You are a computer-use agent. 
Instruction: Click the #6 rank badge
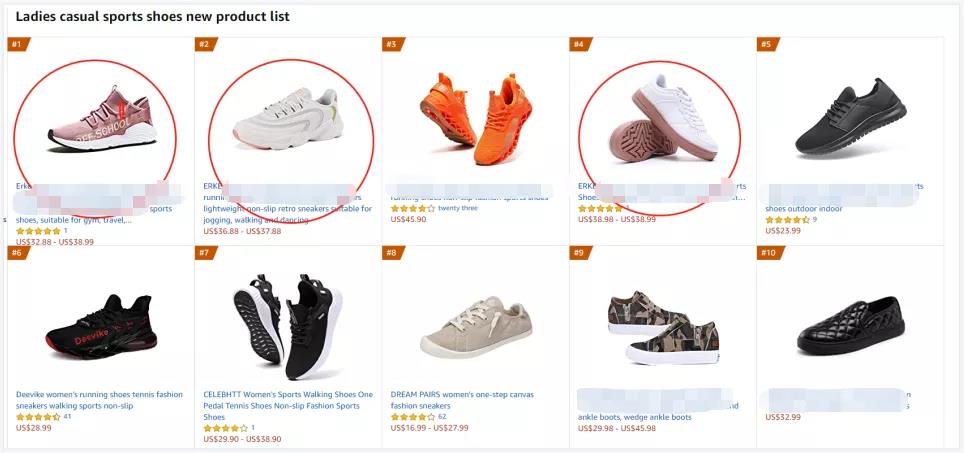point(16,253)
